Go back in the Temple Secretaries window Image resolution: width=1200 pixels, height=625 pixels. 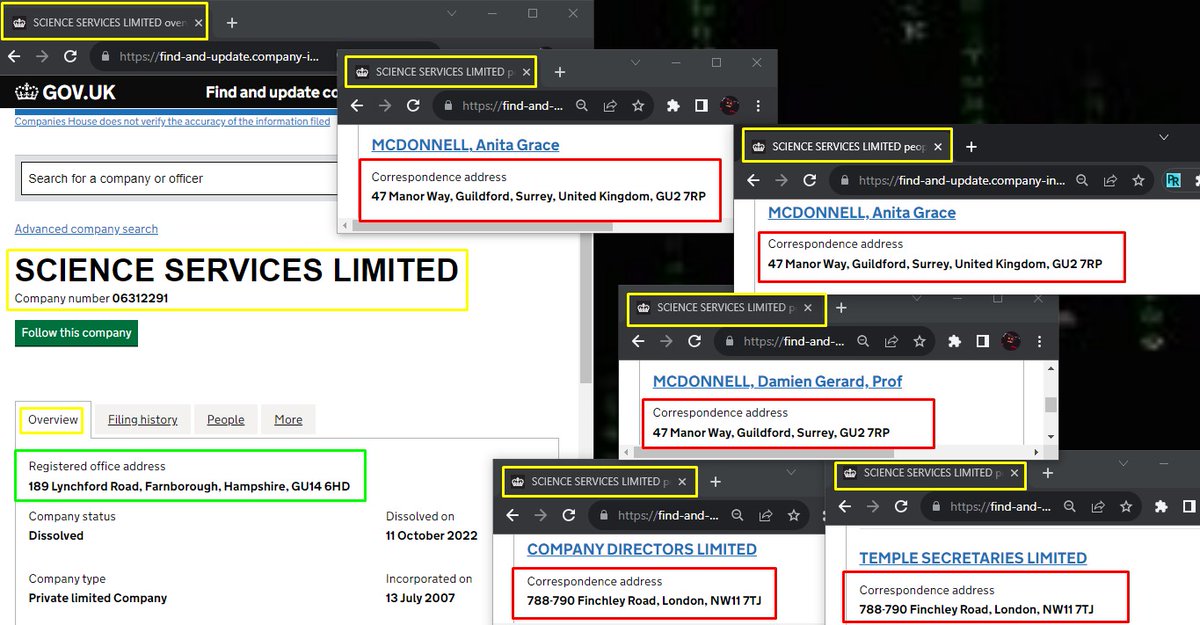tap(844, 506)
